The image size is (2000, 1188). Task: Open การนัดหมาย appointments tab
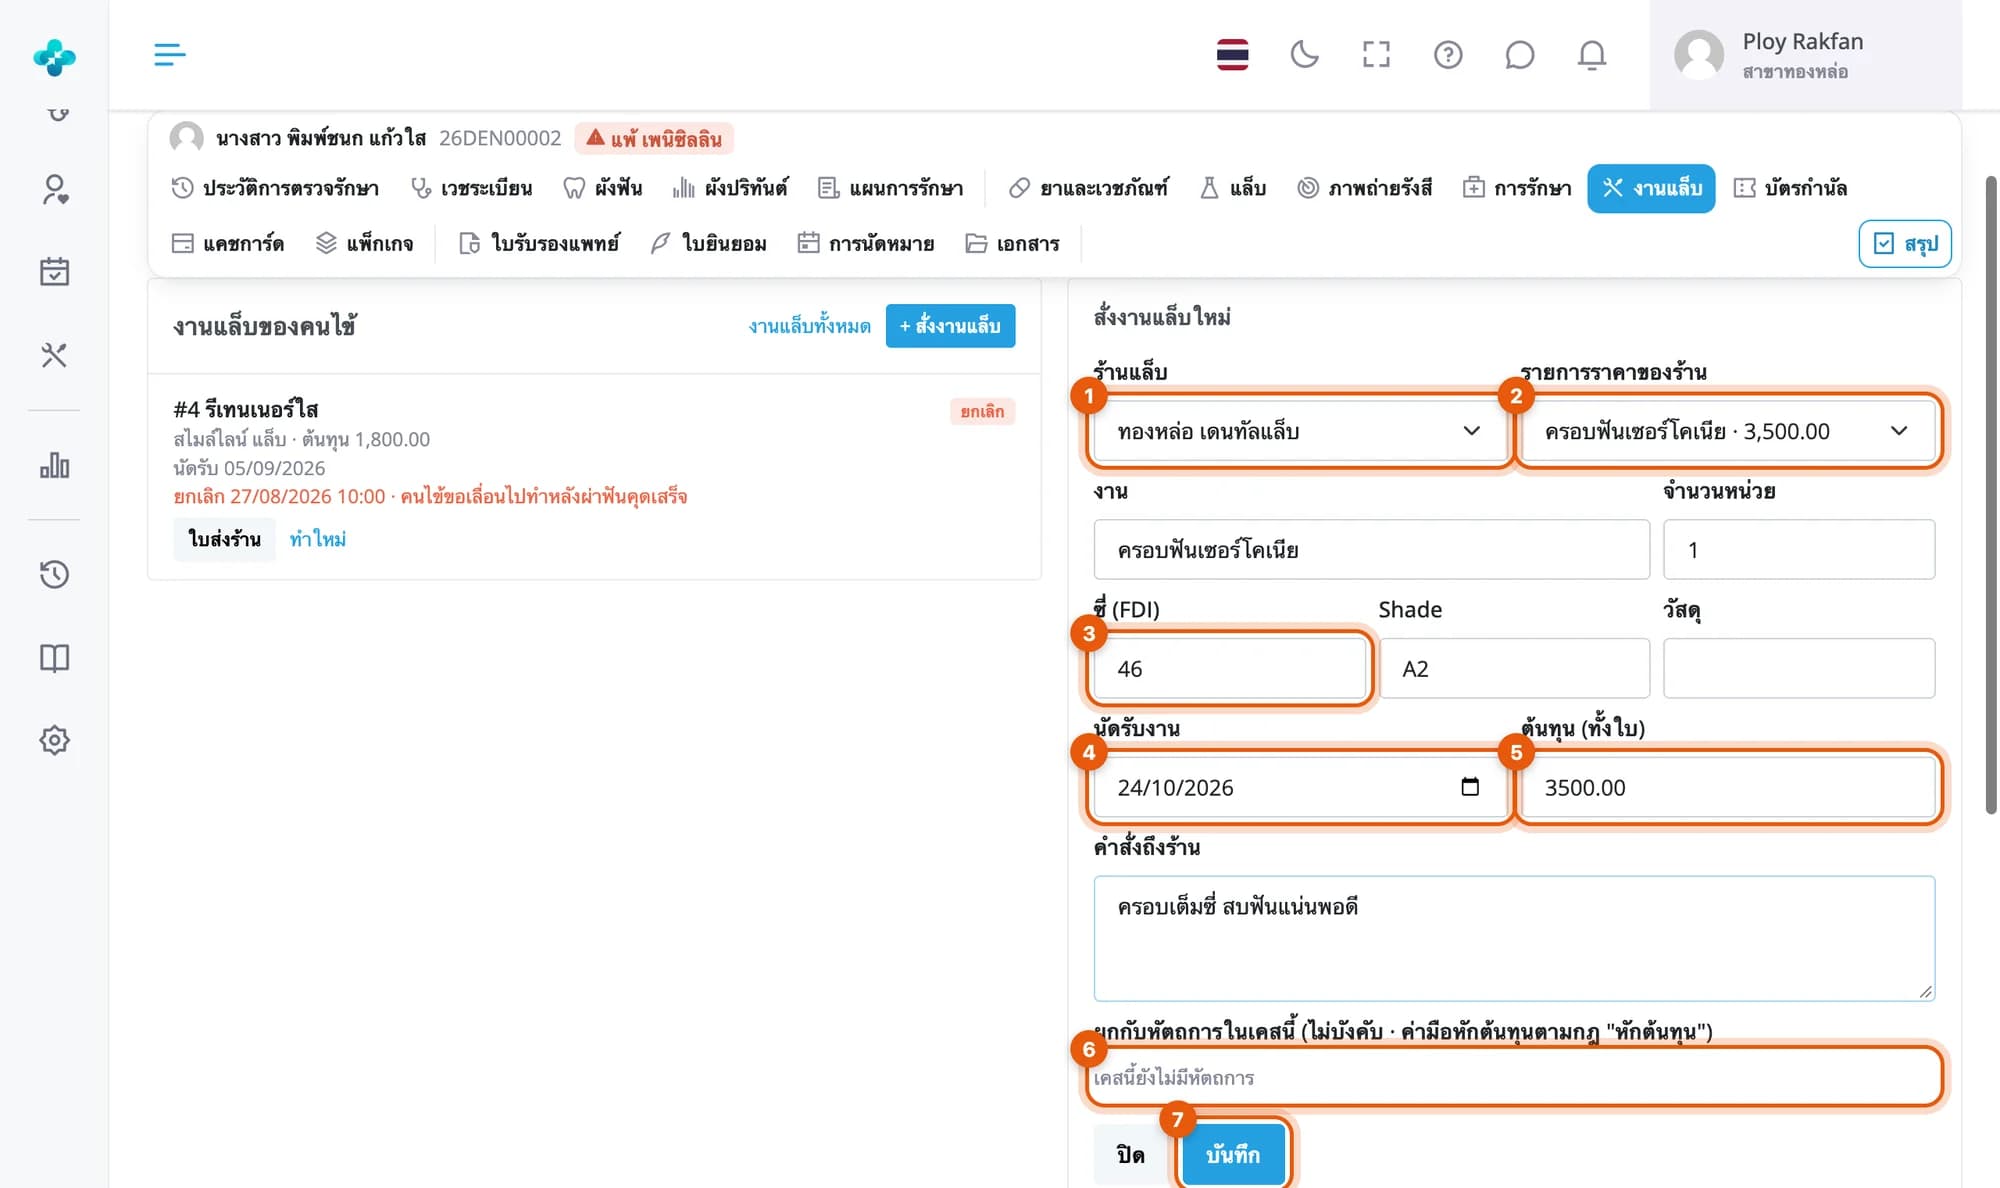(866, 243)
